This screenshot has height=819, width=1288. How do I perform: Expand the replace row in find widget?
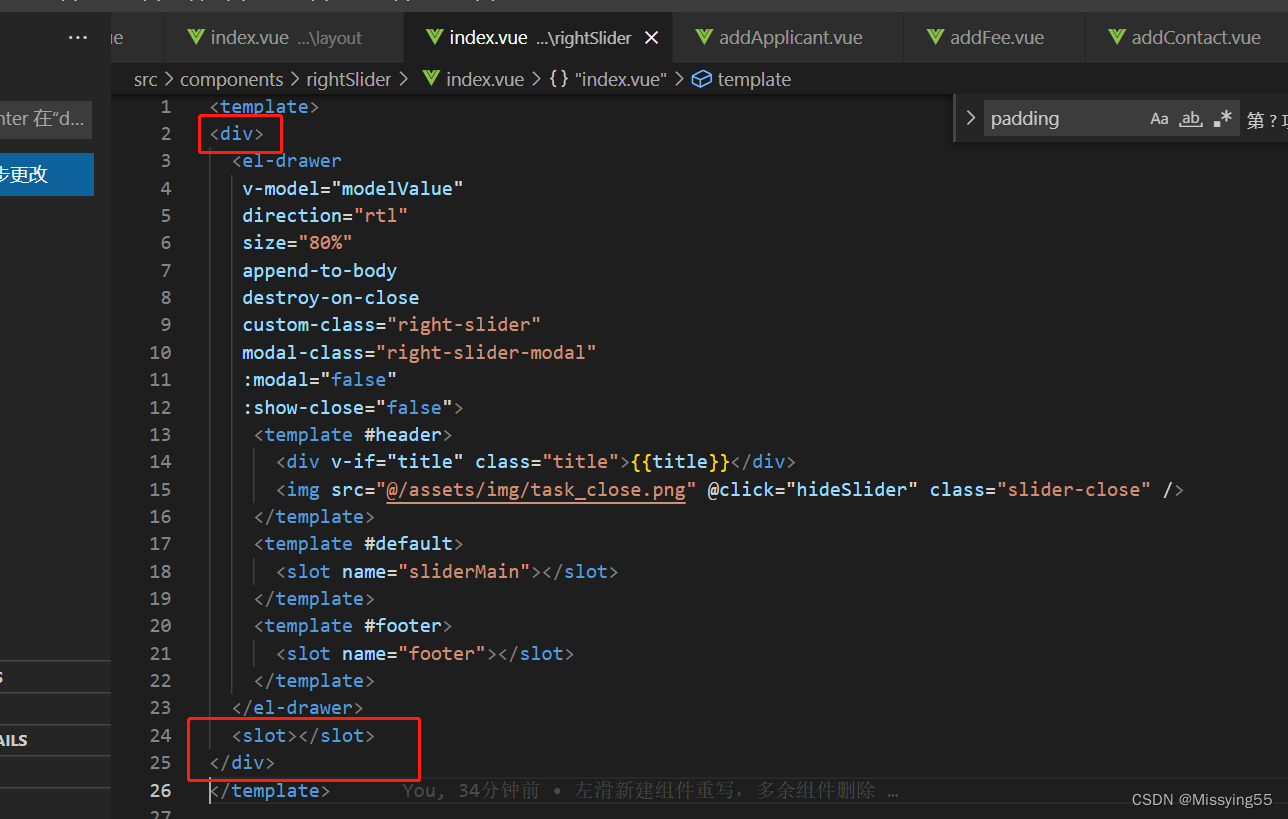tap(969, 119)
